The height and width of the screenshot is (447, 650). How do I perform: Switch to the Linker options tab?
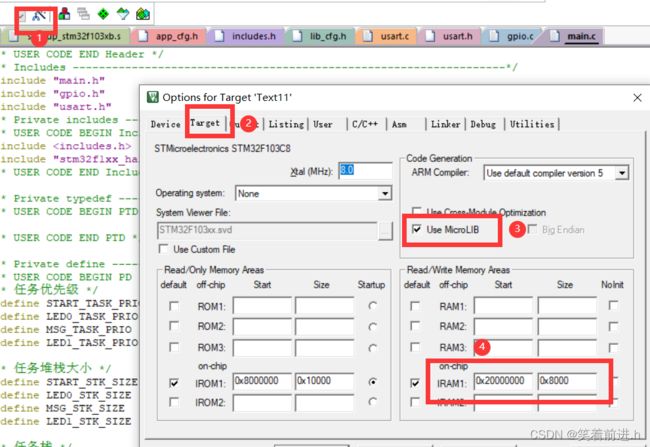point(446,124)
